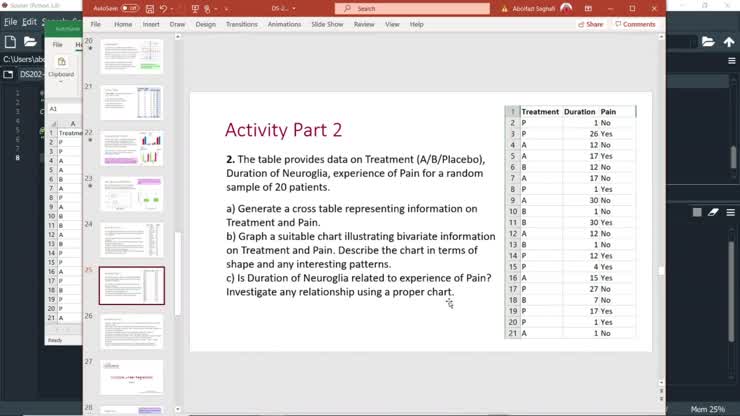Screen dimensions: 740x416
Task: Open the Spyder Edit menu
Action: click(29, 22)
